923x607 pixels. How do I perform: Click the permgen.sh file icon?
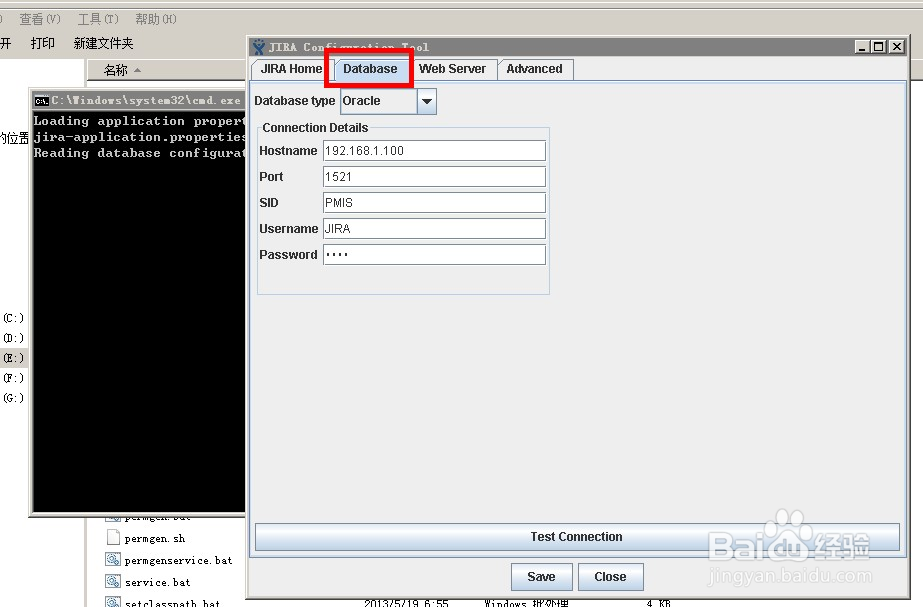point(113,537)
